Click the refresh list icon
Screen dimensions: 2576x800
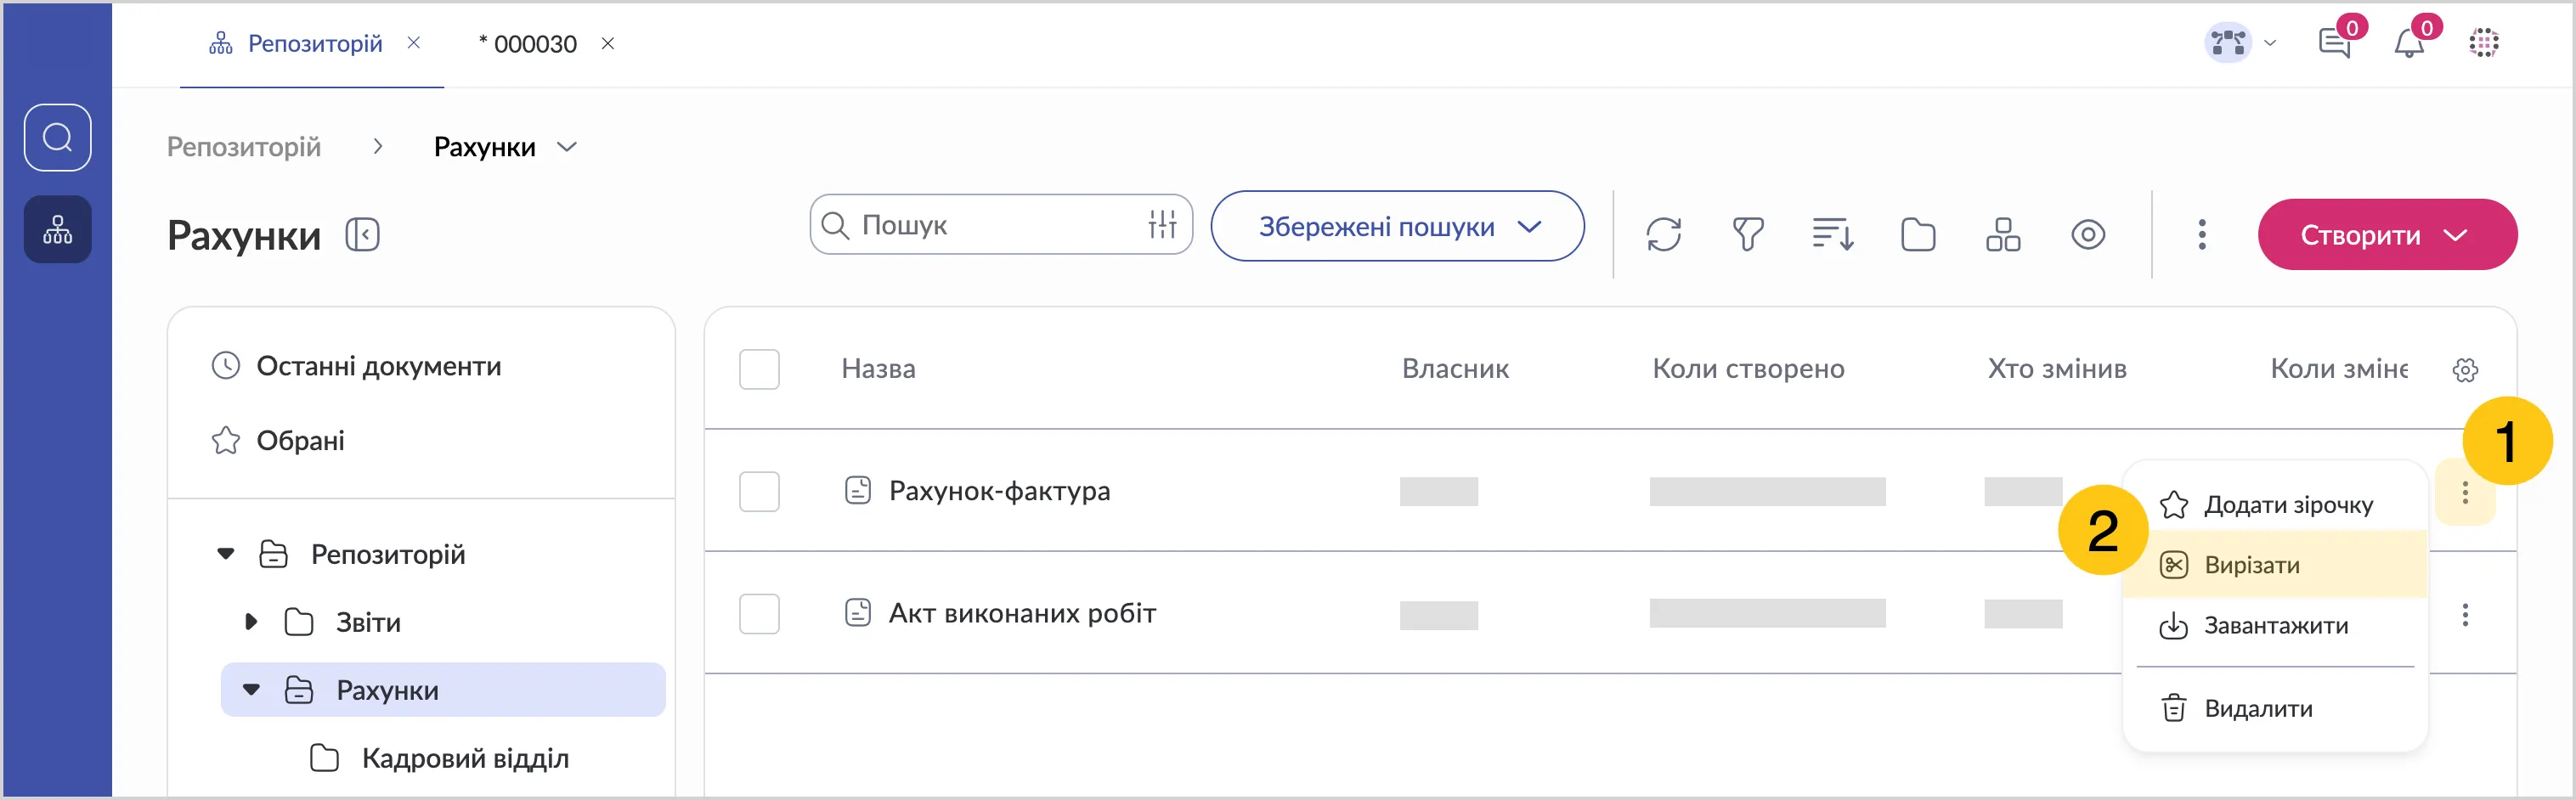1663,235
